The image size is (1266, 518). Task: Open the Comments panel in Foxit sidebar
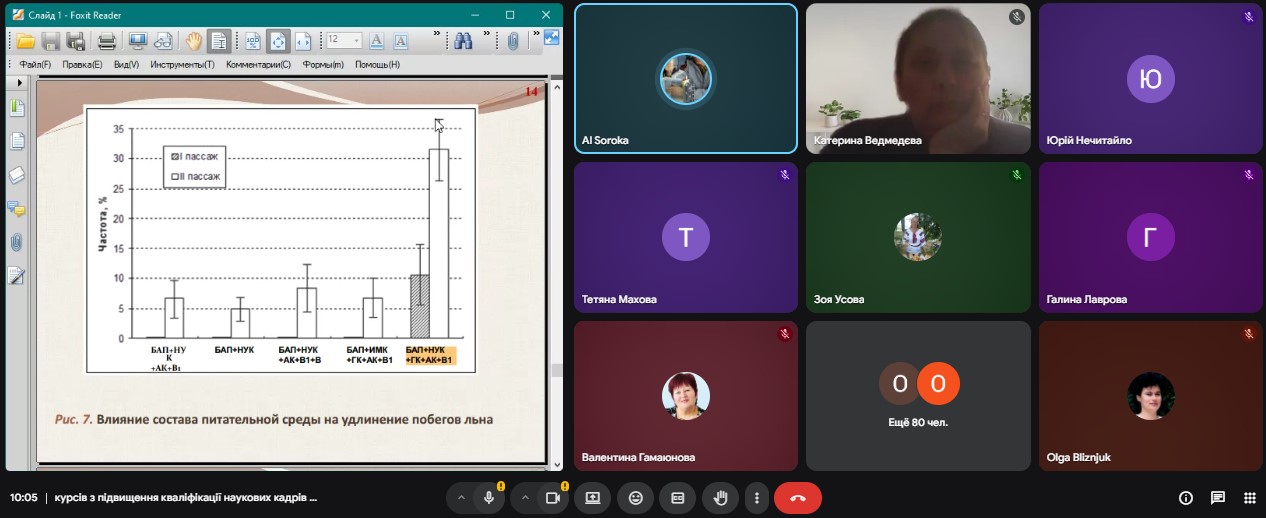pos(17,208)
